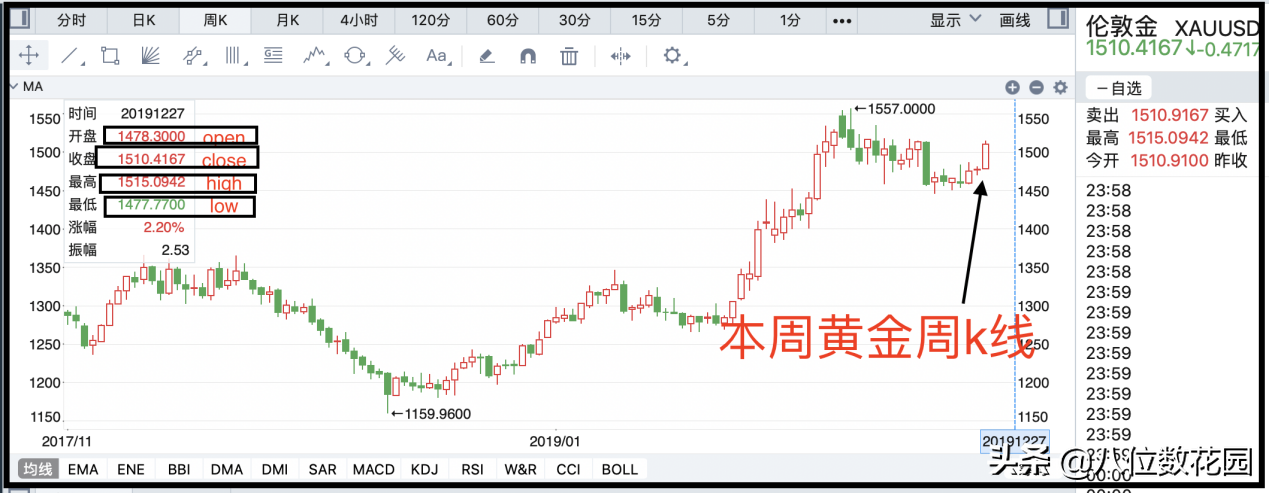Select the crosshair move cursor tool

click(x=29, y=56)
